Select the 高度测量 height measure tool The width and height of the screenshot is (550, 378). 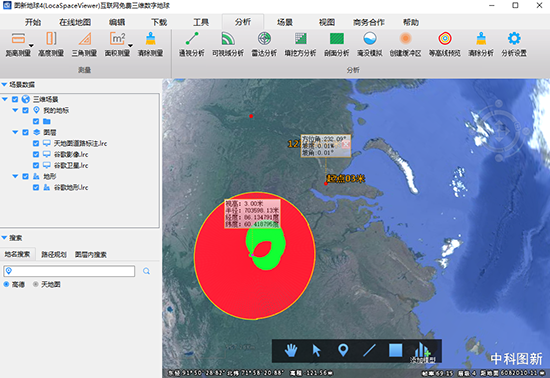(x=51, y=45)
